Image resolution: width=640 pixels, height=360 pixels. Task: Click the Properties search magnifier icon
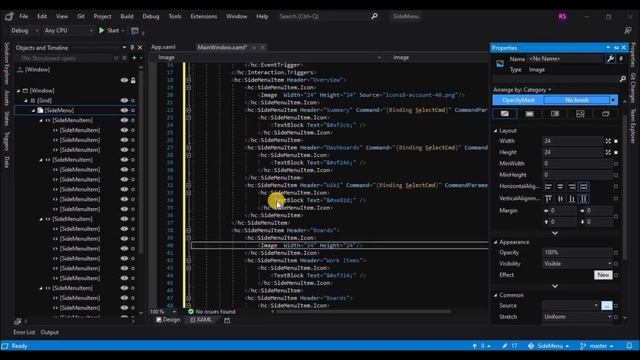(622, 79)
